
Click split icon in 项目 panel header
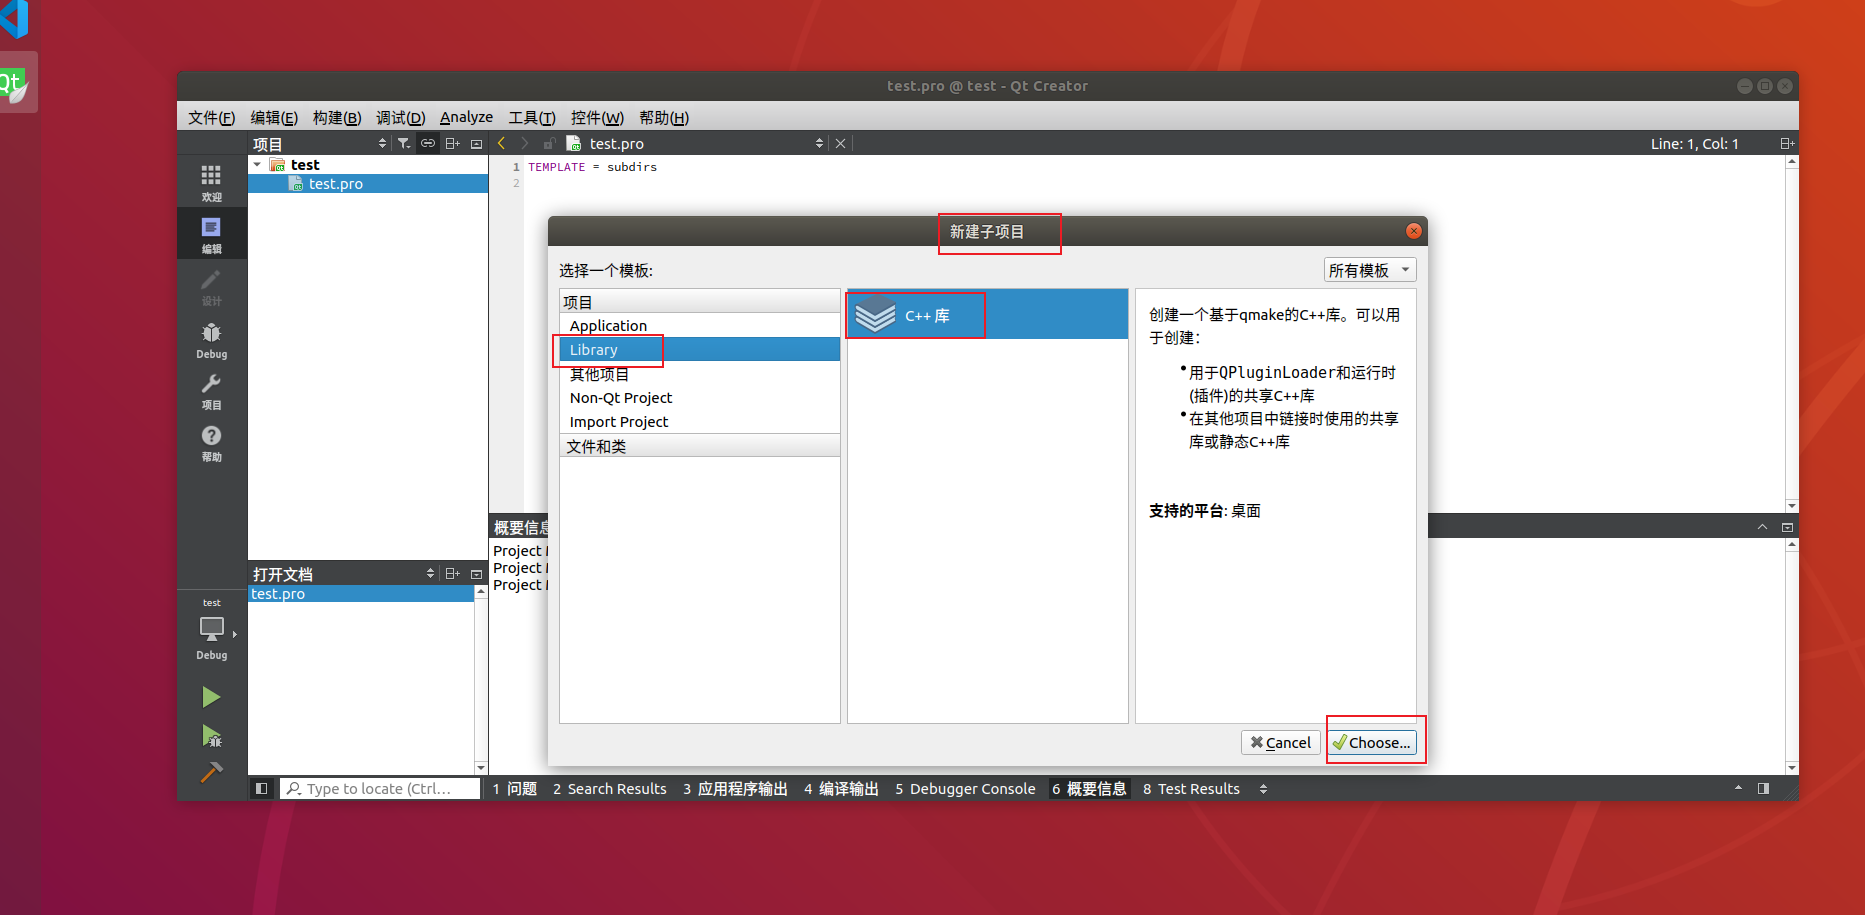click(x=453, y=143)
